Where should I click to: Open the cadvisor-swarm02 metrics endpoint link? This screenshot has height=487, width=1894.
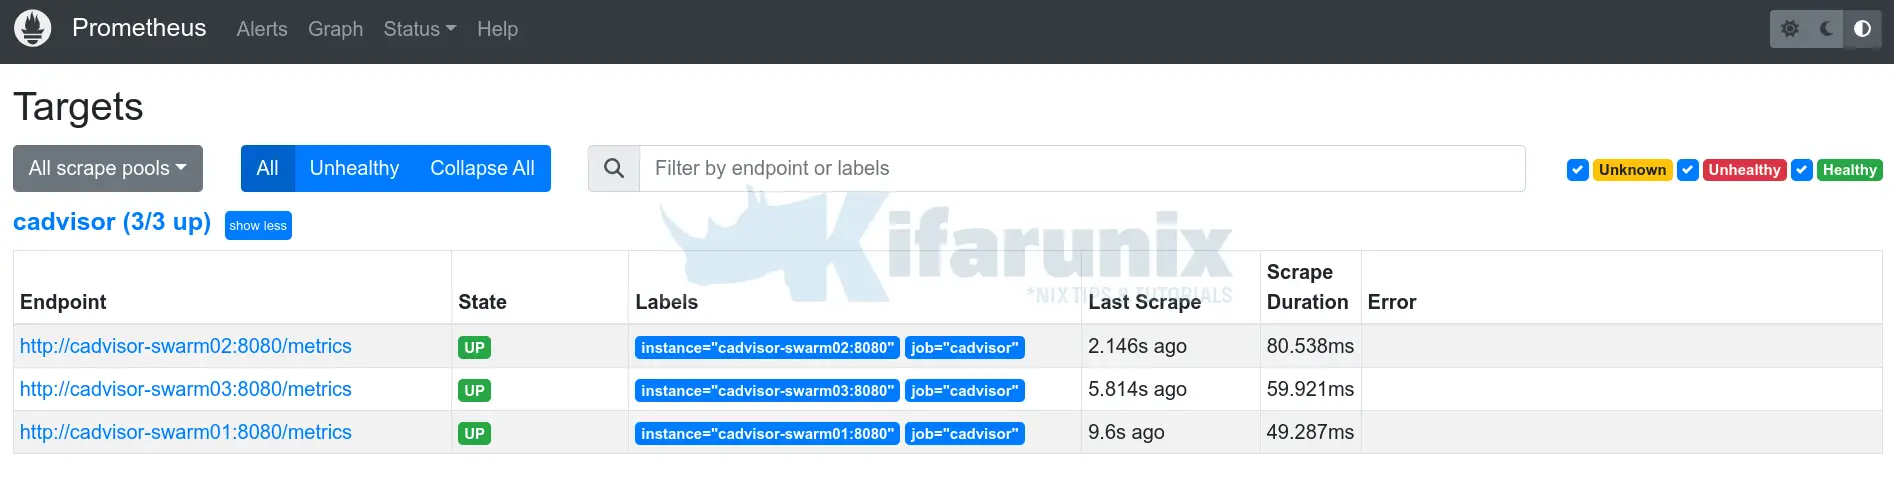186,346
